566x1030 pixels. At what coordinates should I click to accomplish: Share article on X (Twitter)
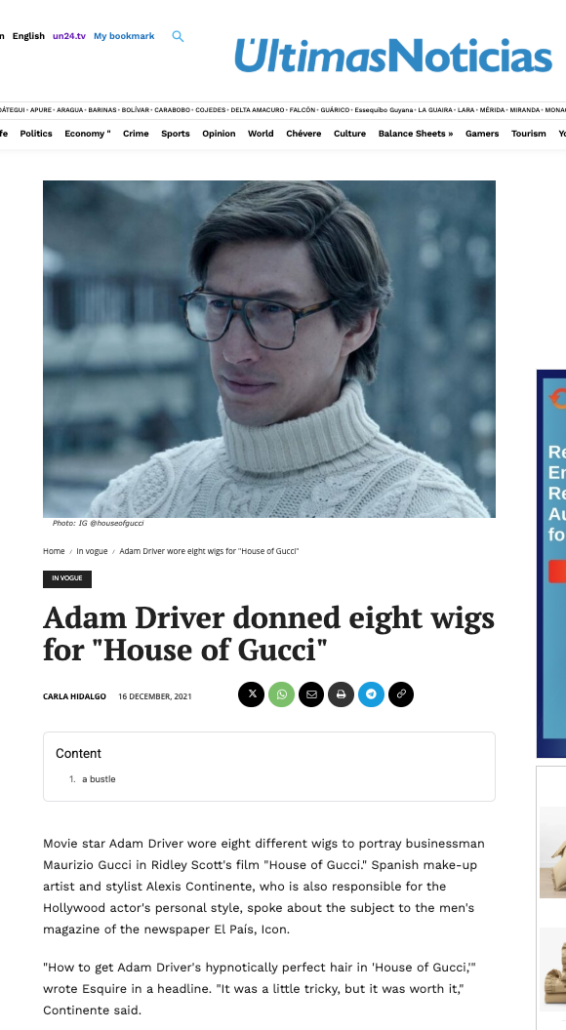(x=251, y=694)
